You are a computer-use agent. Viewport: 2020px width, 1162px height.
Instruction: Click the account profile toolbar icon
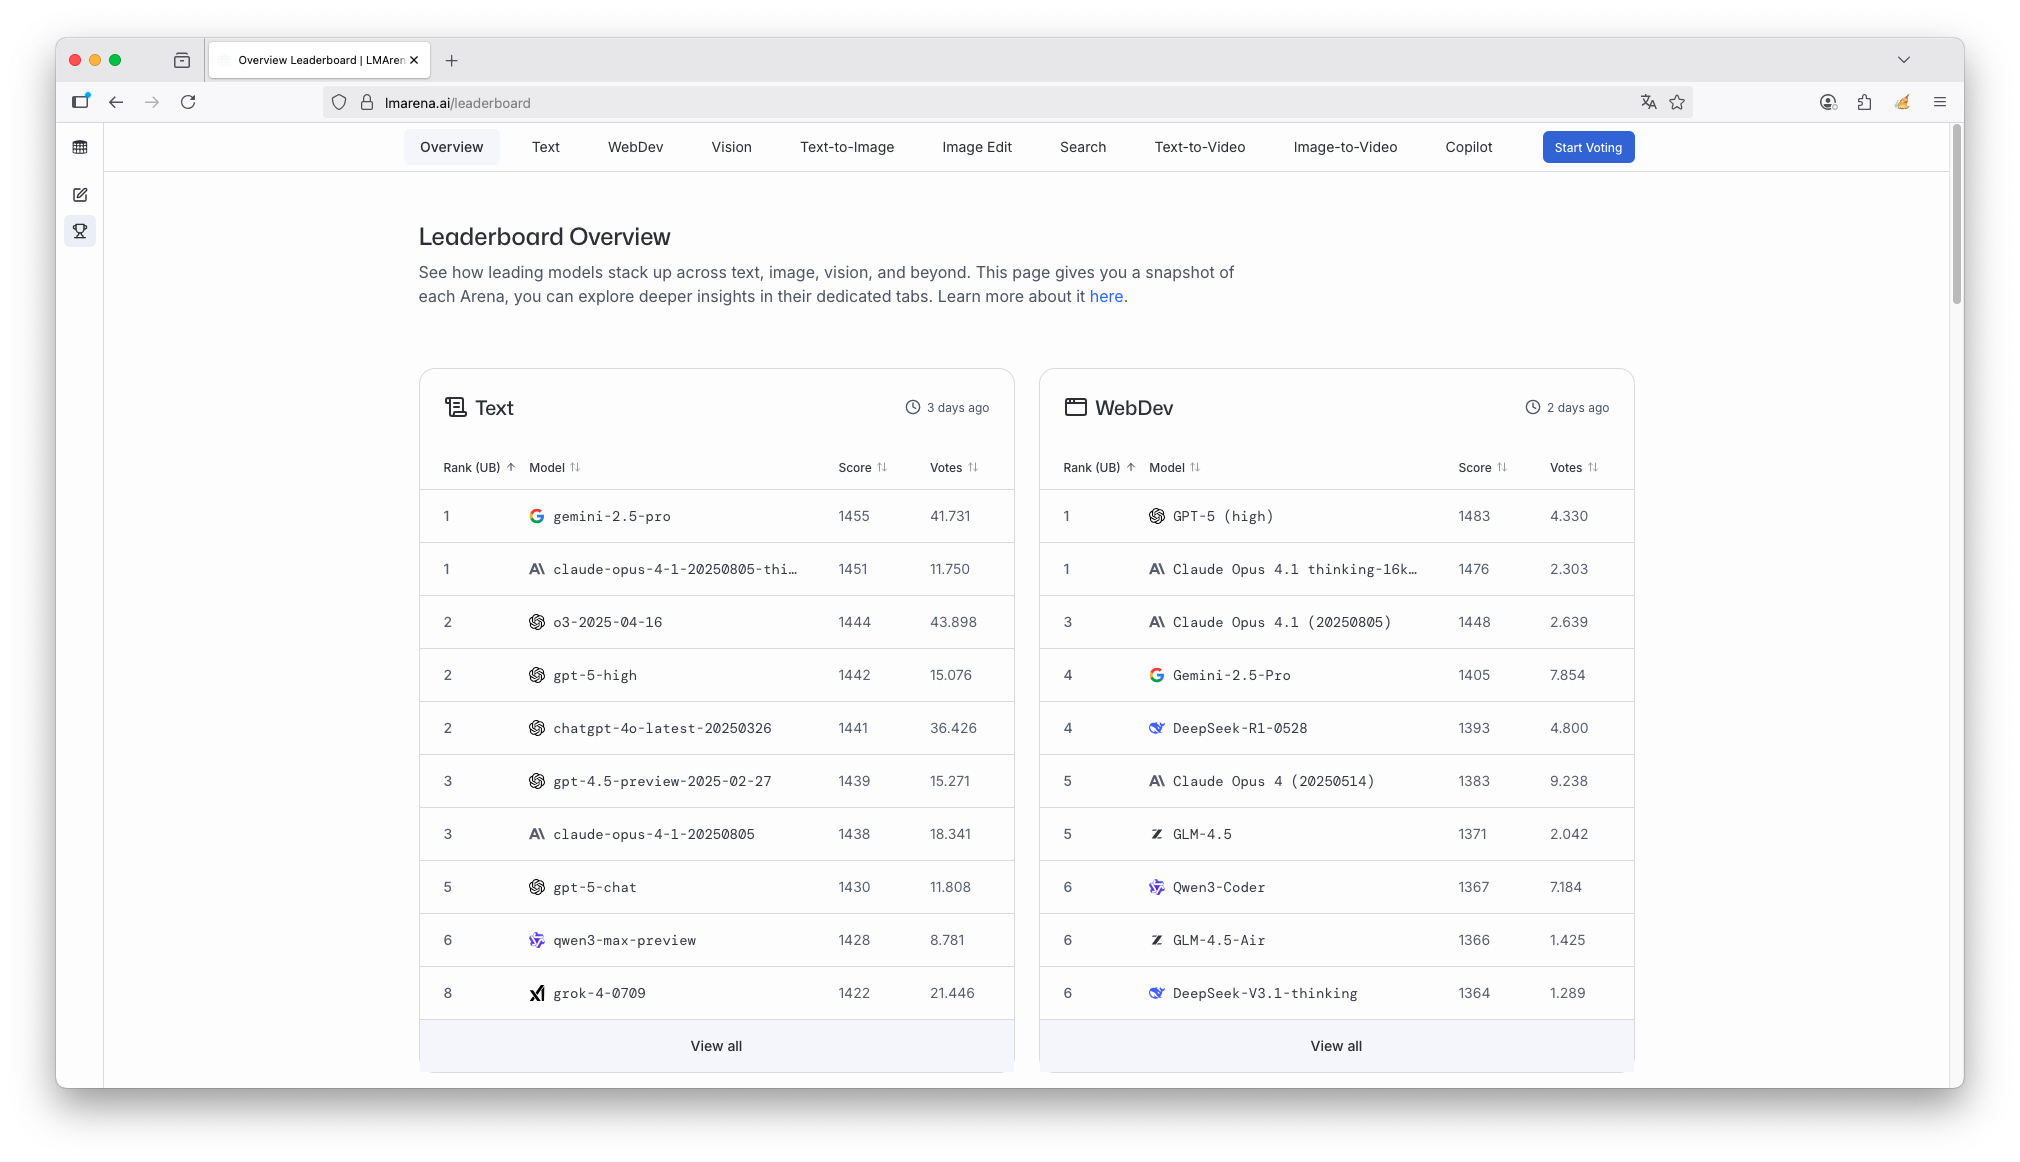[1828, 102]
